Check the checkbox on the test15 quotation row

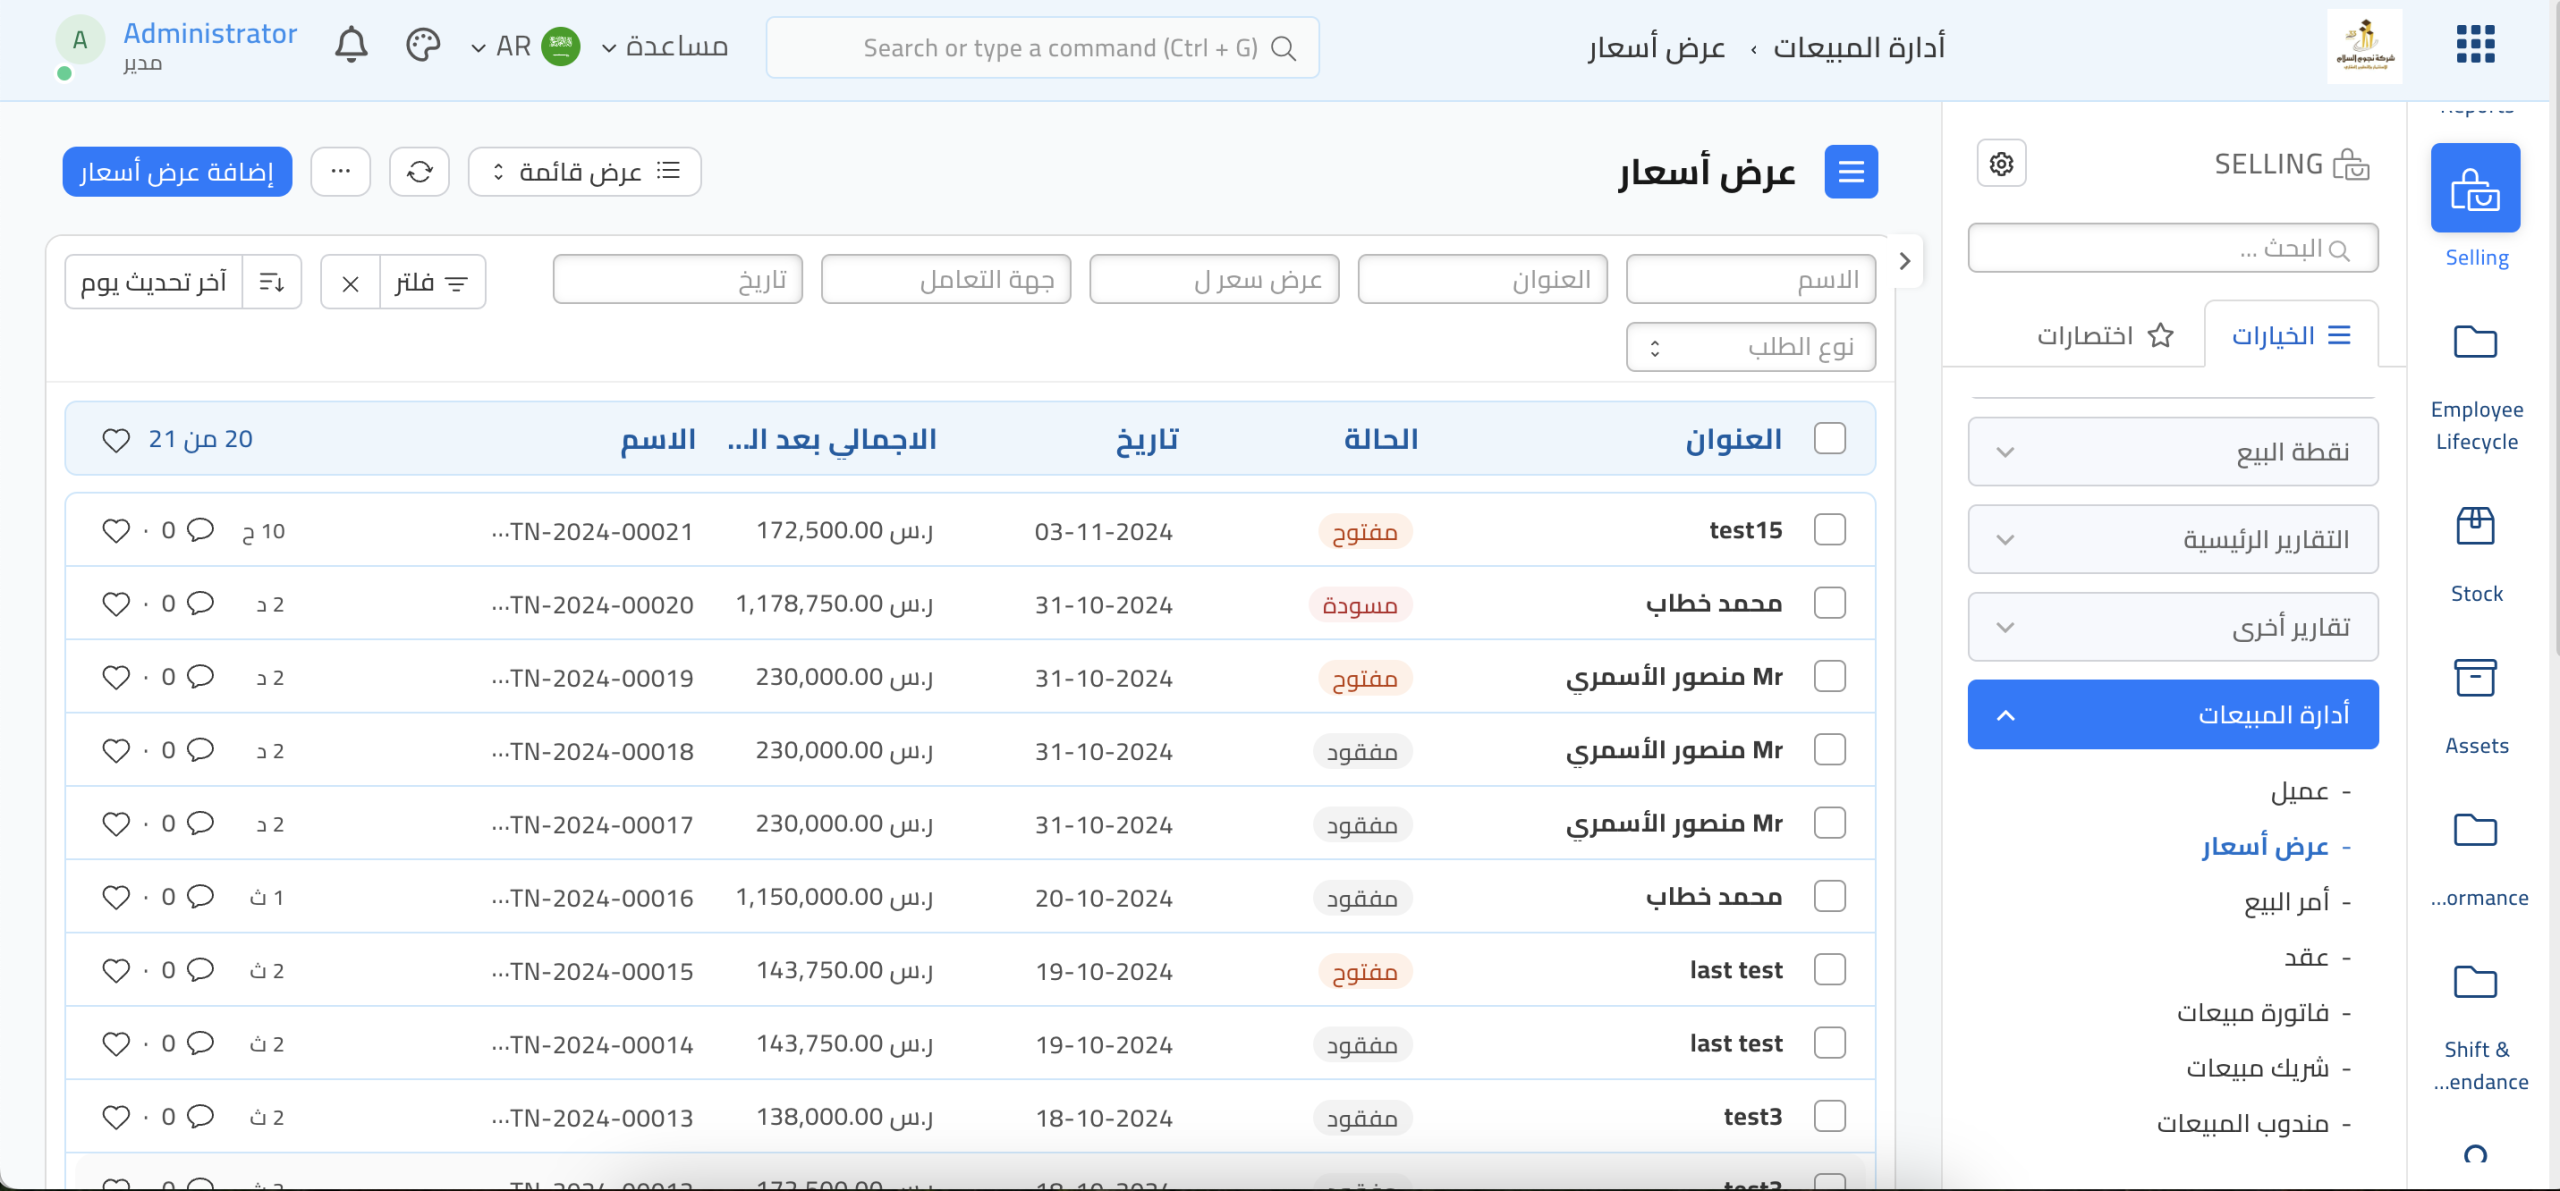tap(1831, 529)
